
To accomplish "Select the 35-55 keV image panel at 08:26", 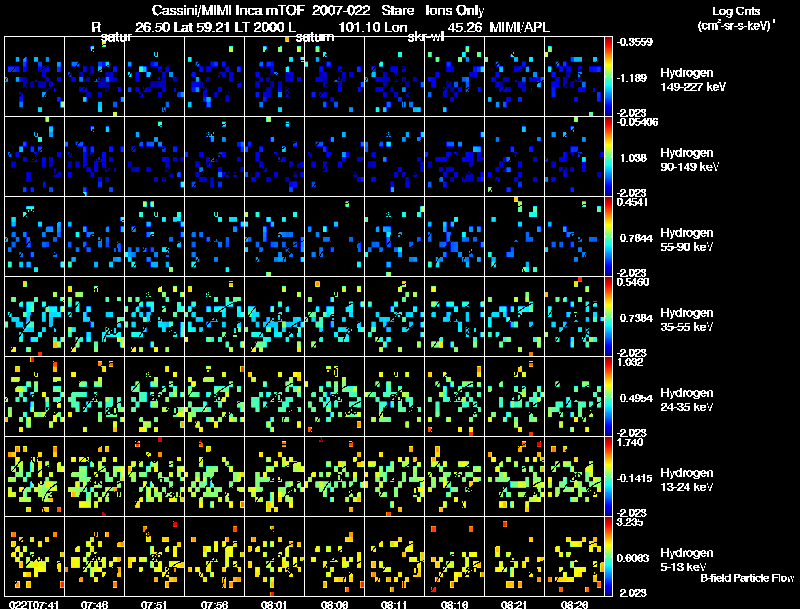I will point(574,317).
